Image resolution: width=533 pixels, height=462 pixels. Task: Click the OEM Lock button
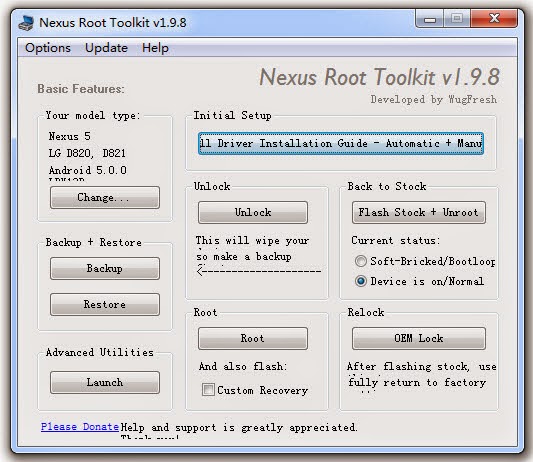pyautogui.click(x=418, y=339)
